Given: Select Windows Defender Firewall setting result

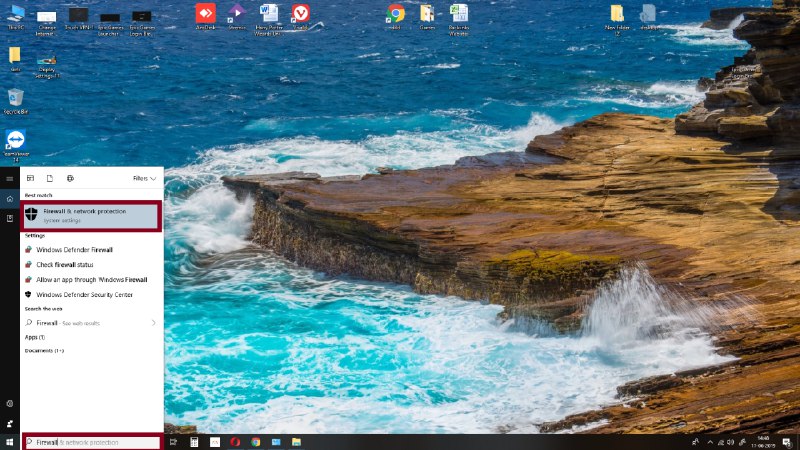Looking at the screenshot, I should [x=74, y=249].
